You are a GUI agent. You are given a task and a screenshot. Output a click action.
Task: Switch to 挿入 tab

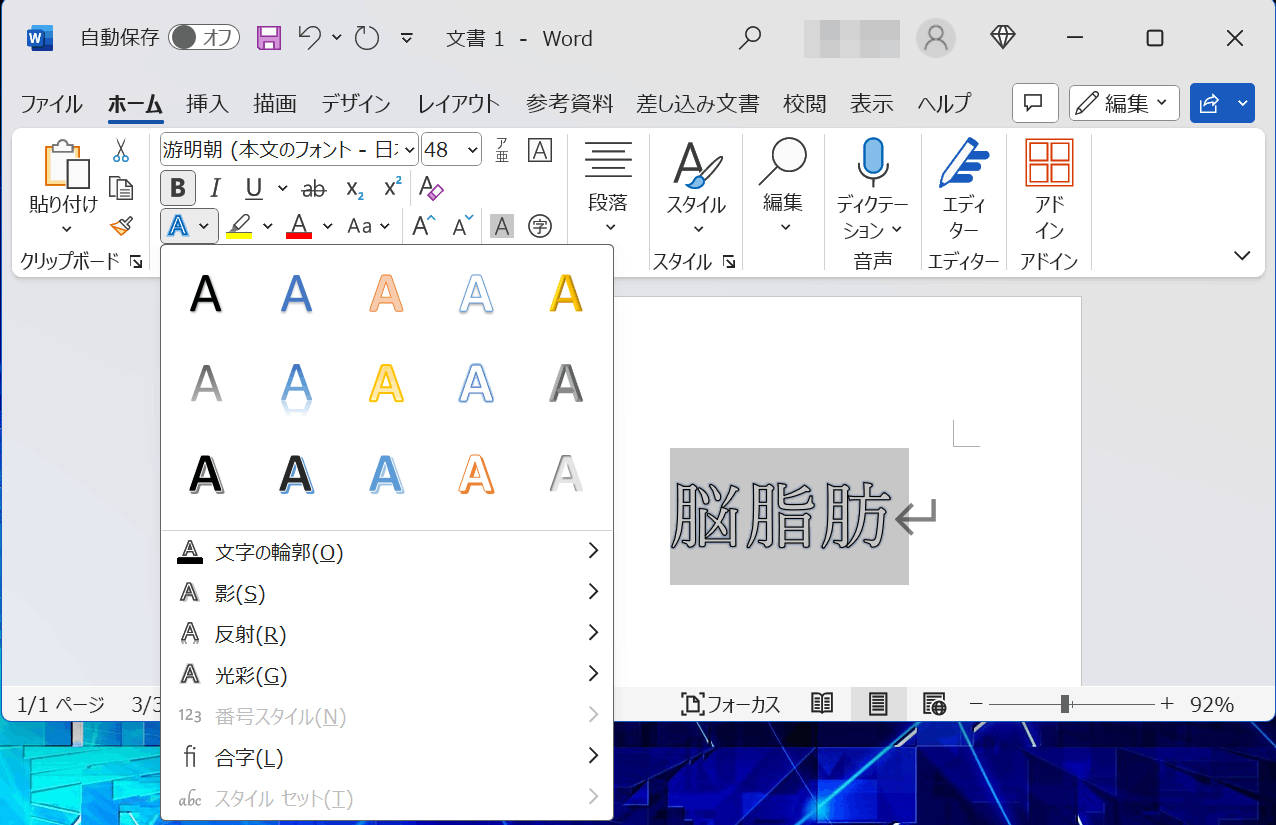pos(207,104)
